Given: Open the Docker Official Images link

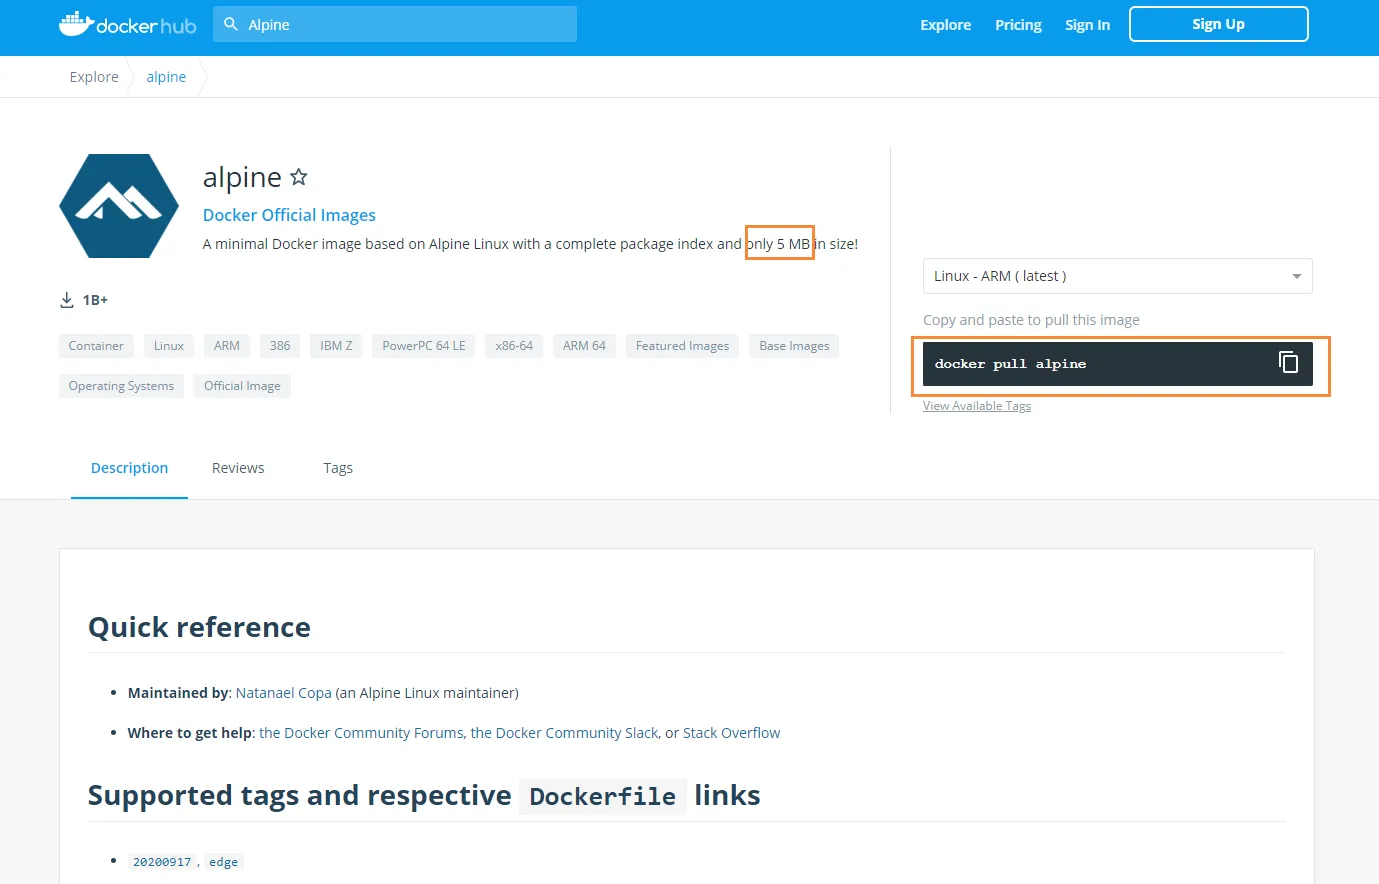Looking at the screenshot, I should (x=289, y=215).
